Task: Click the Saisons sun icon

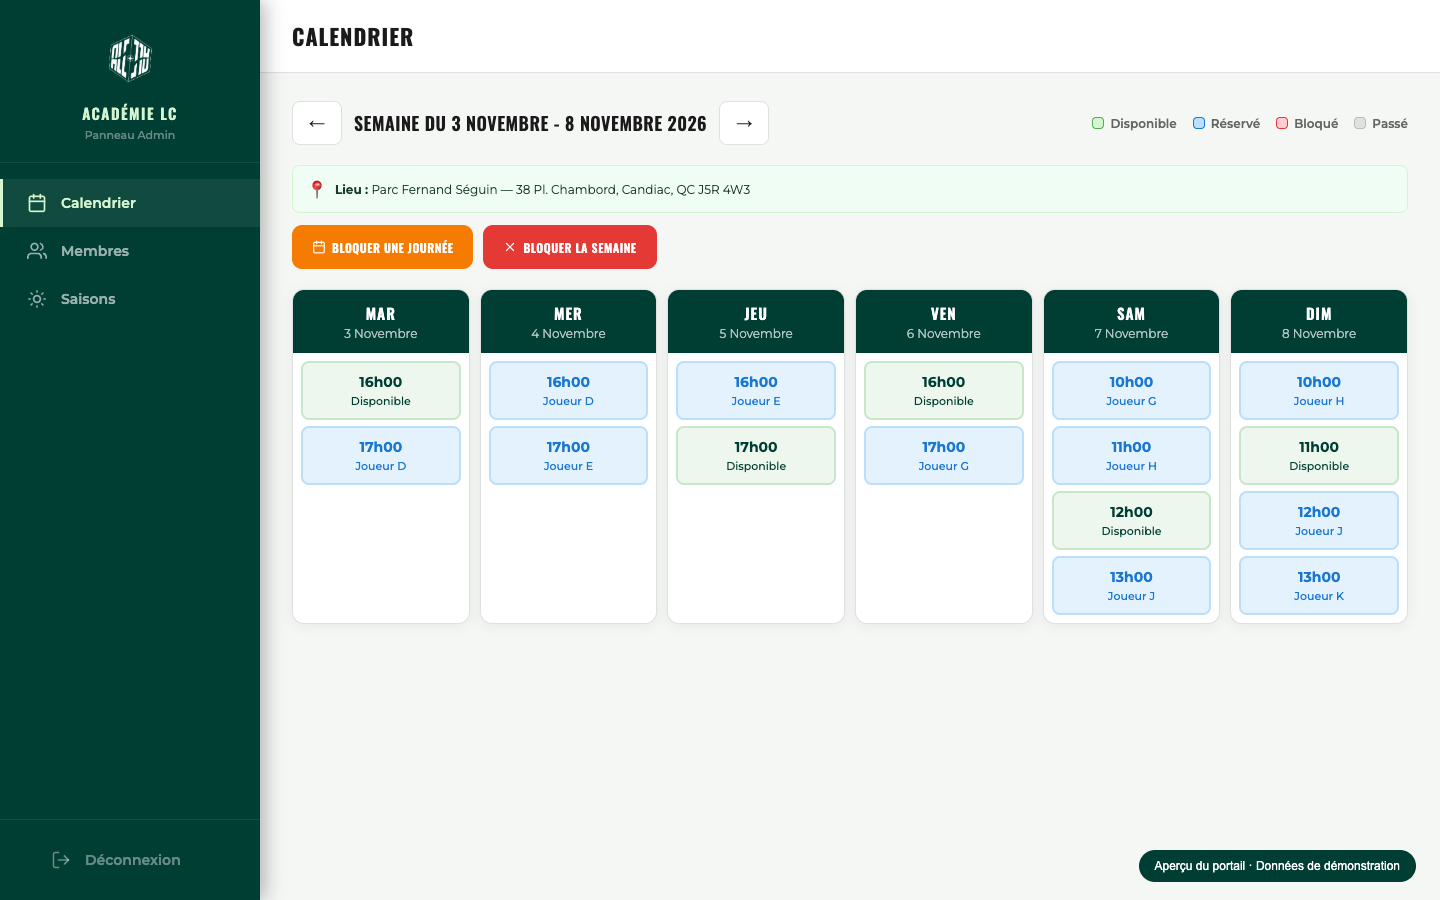Action: pos(37,299)
